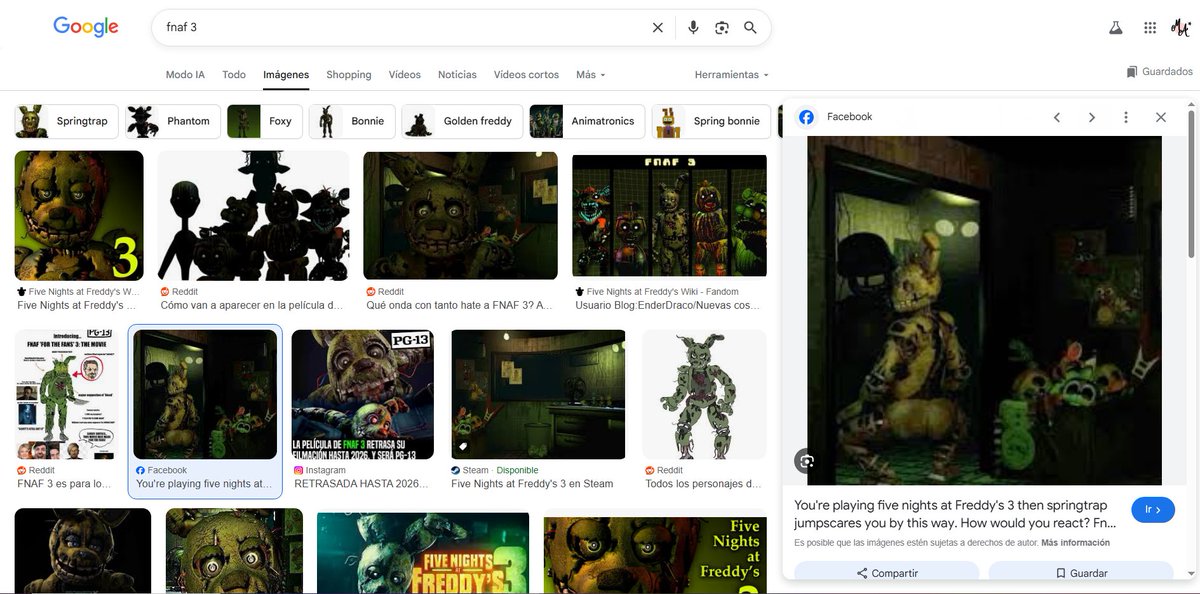Go to next image in preview panel

tap(1091, 117)
